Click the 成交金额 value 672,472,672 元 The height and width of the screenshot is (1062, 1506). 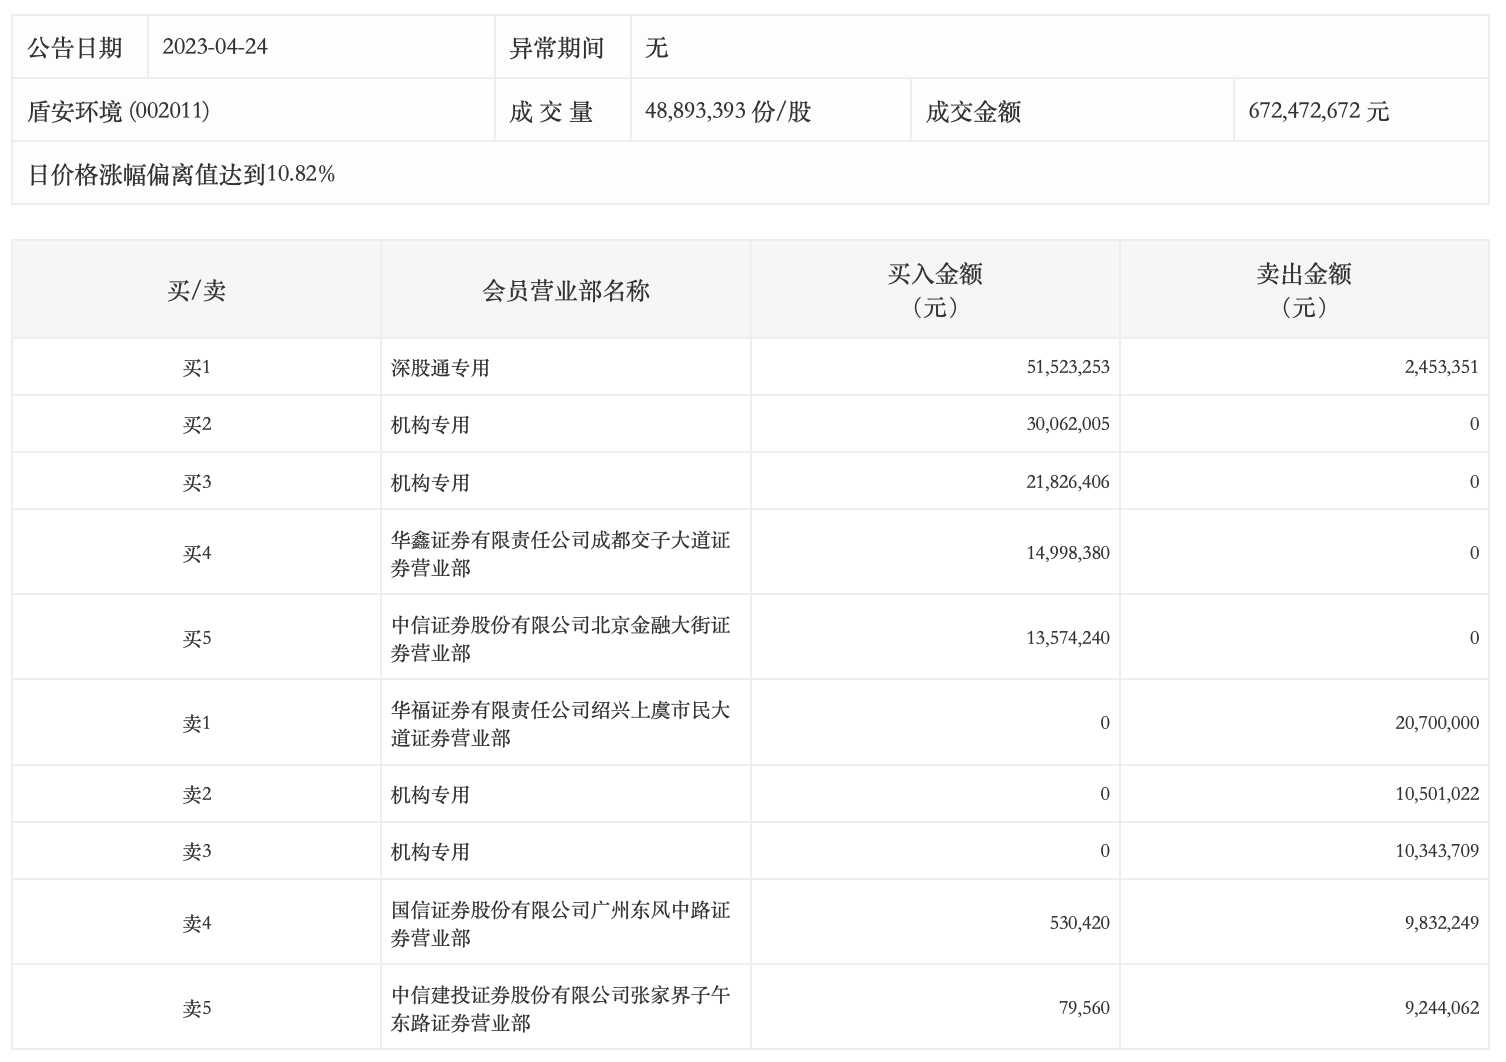pos(1318,111)
